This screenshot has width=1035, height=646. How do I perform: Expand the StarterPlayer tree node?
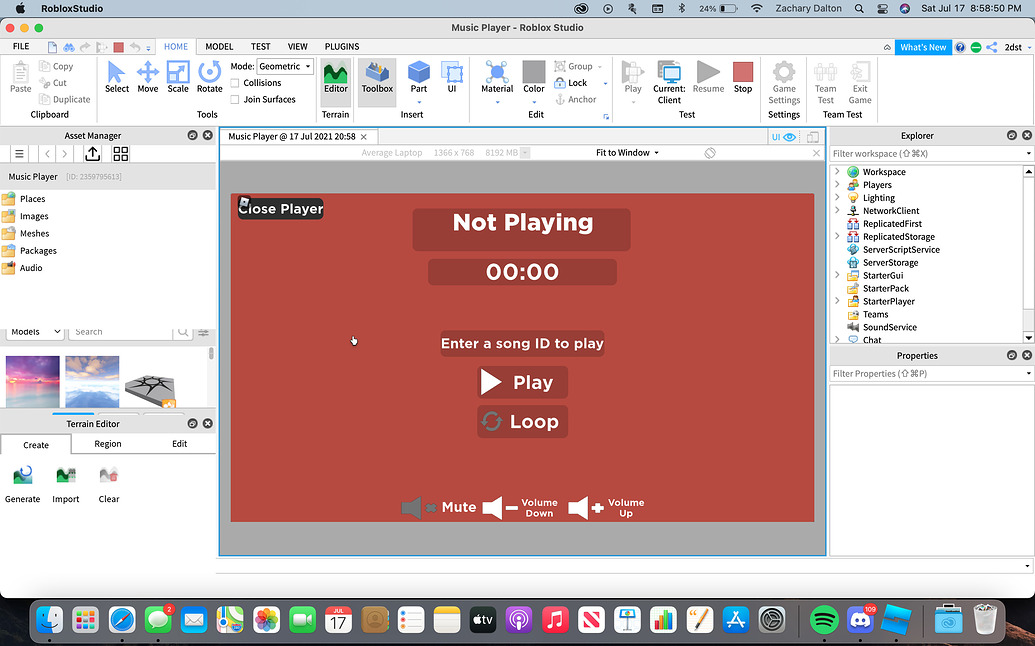coord(837,301)
